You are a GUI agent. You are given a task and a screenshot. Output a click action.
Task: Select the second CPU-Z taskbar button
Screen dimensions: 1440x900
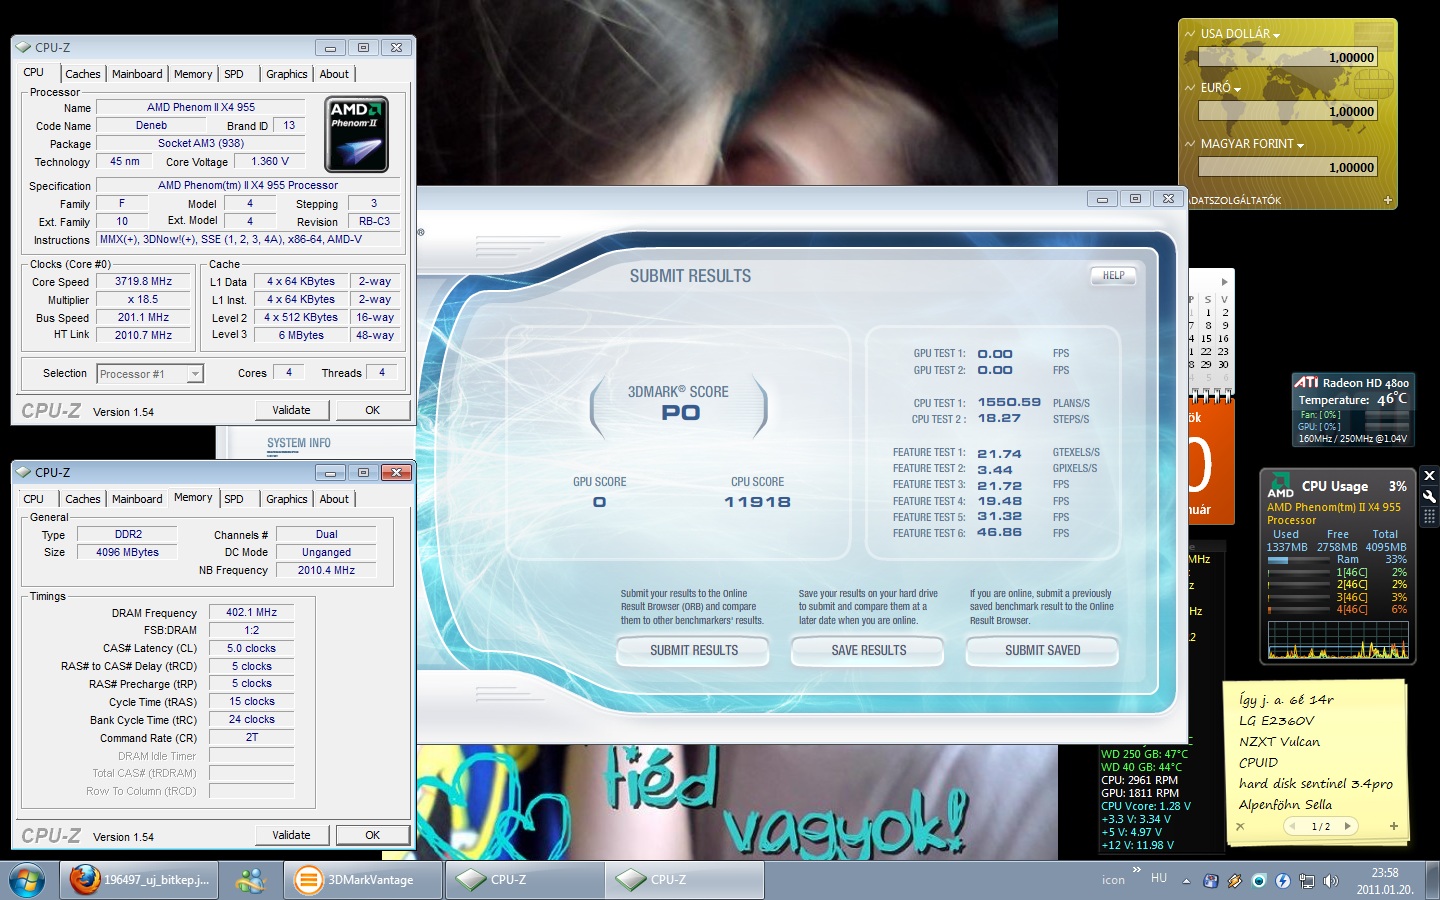(x=684, y=880)
